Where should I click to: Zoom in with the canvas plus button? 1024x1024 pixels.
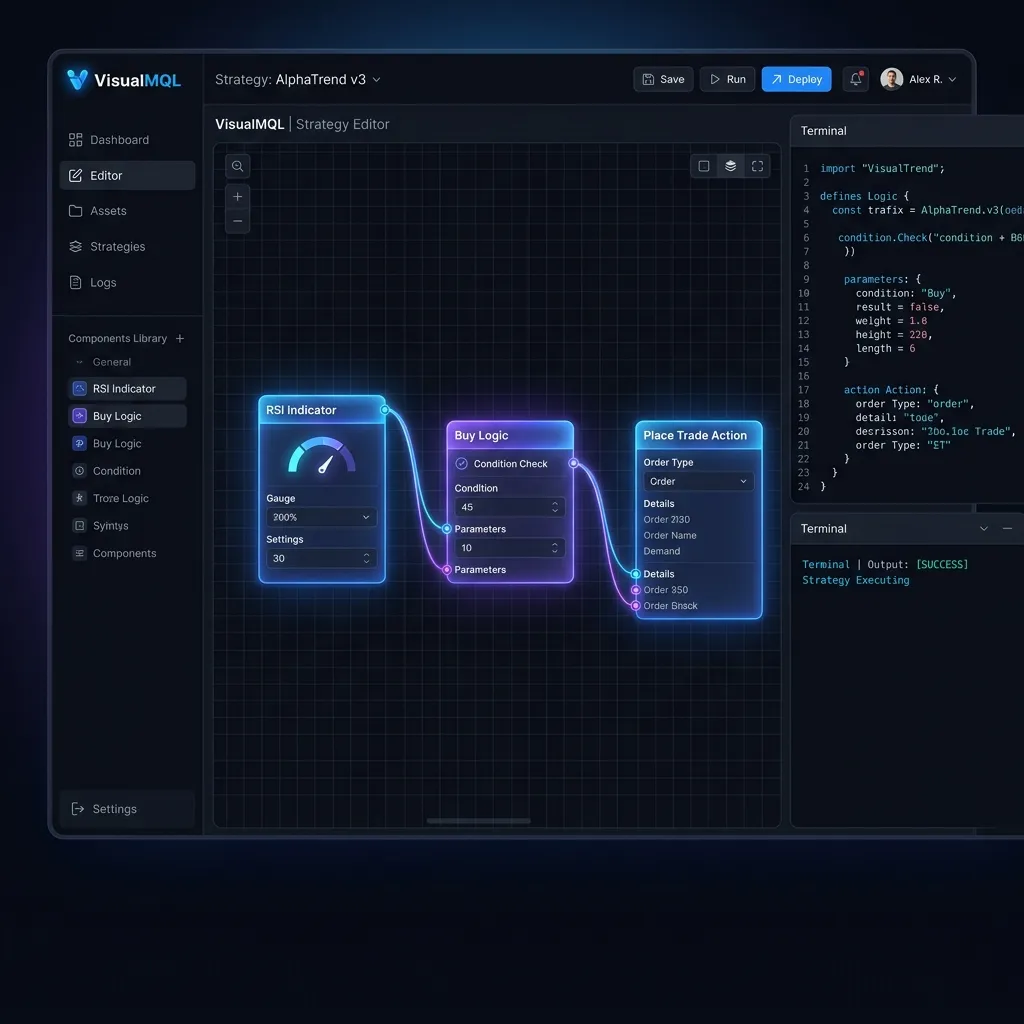[x=238, y=197]
